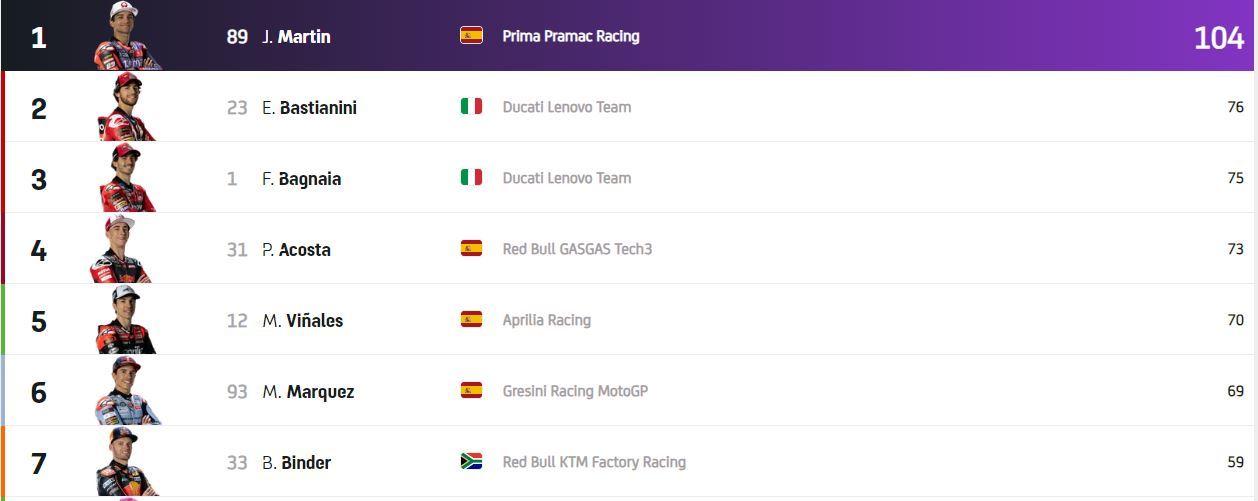Screen dimensions: 1258x501
Task: Open J. Martin's rider portrait
Action: pos(126,36)
